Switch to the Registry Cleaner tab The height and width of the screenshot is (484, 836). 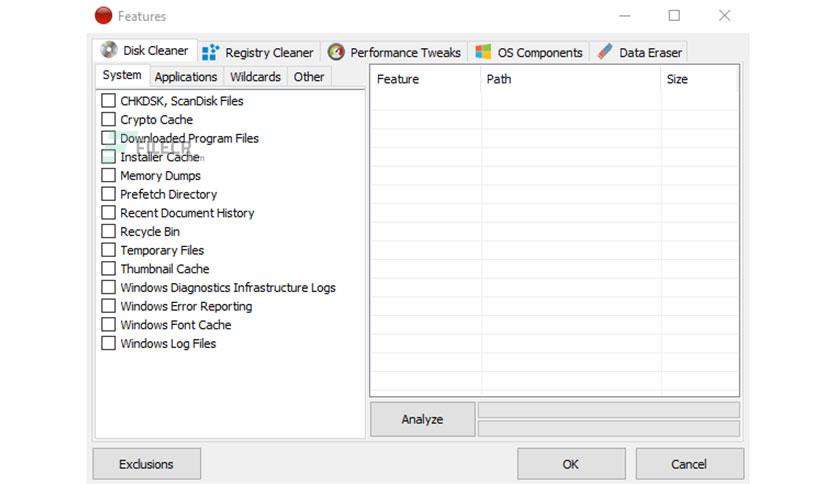[x=259, y=52]
